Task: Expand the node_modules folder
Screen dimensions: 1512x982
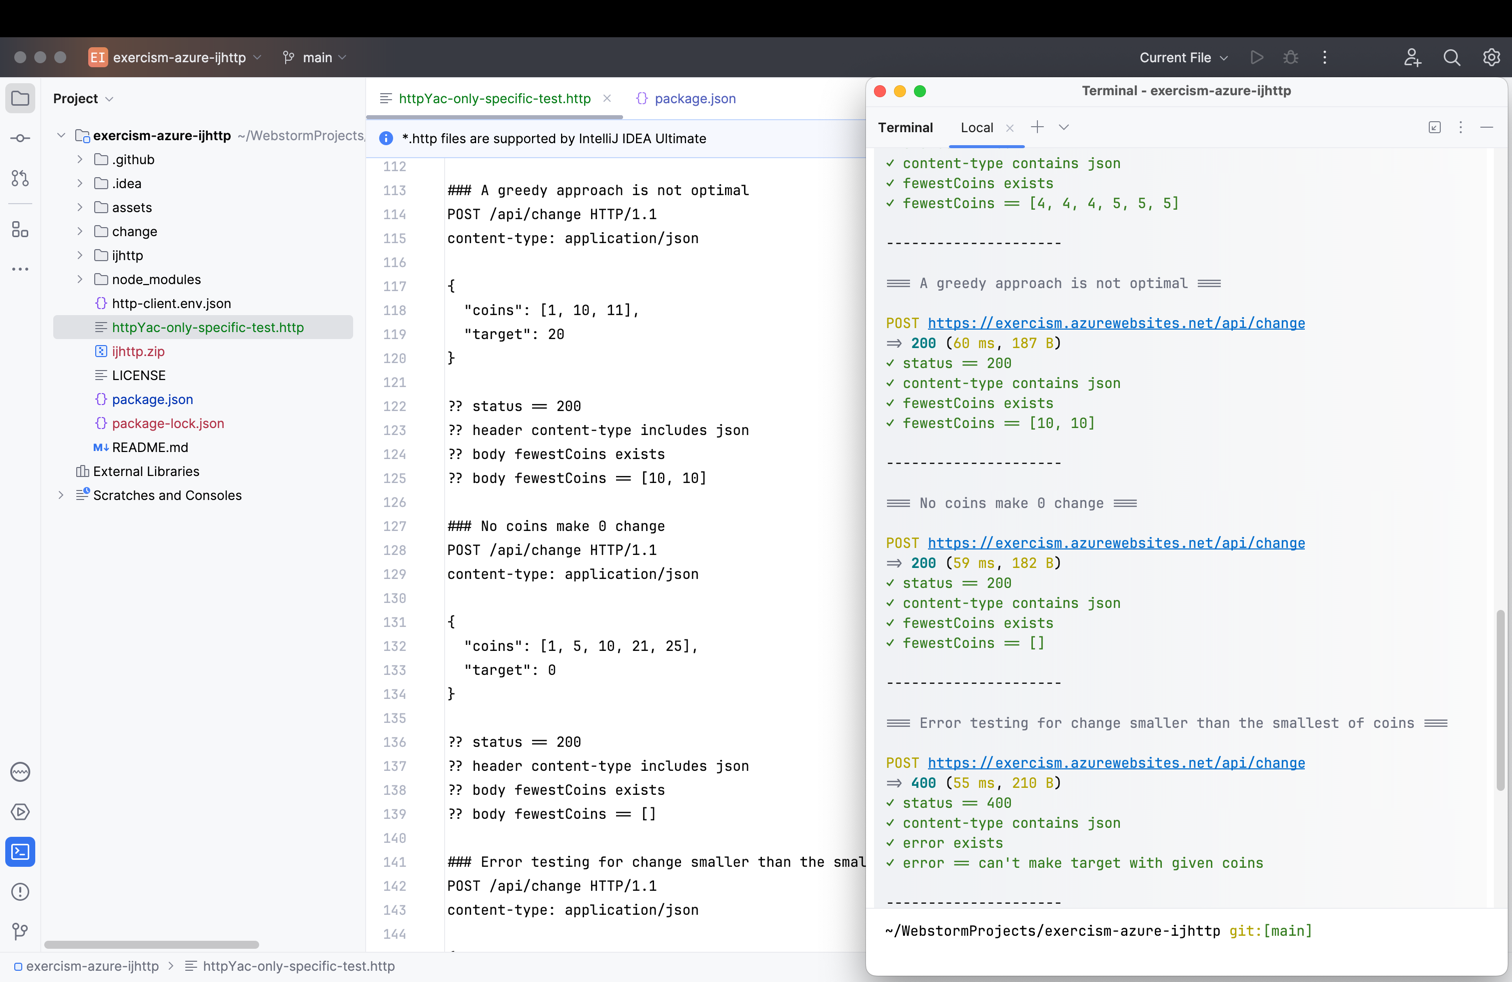Action: 80,279
